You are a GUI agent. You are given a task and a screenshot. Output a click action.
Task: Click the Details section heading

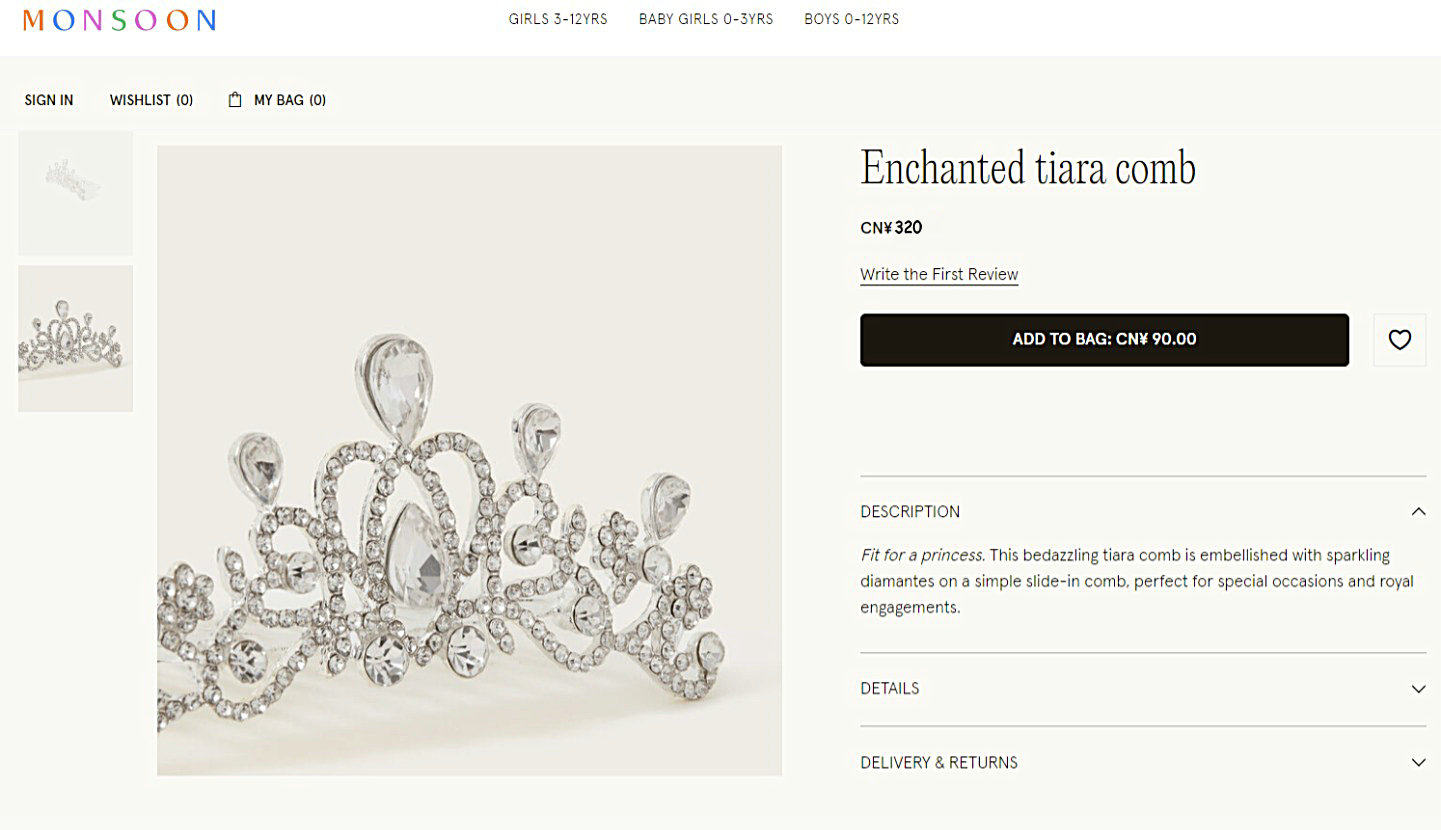889,689
